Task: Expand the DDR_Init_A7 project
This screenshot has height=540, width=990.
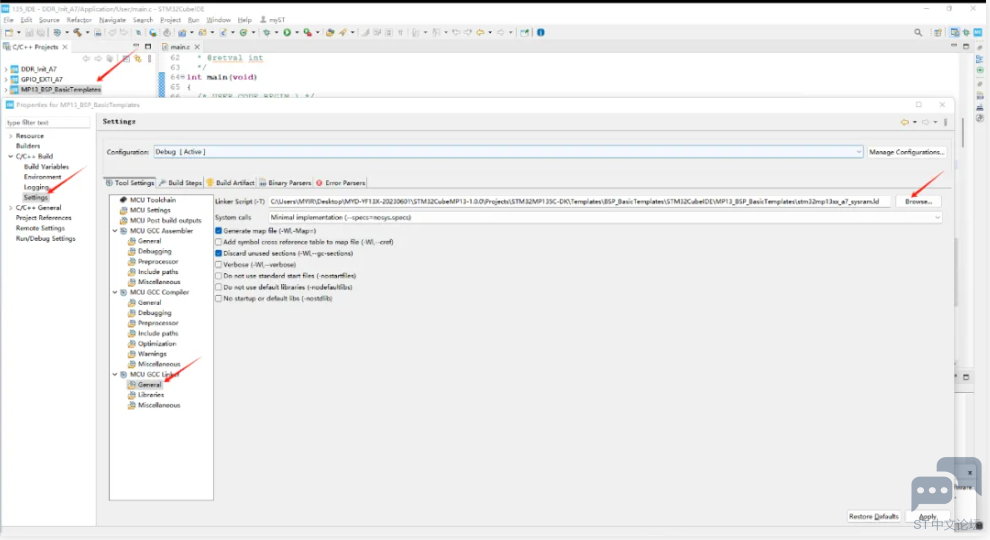Action: click(x=6, y=69)
